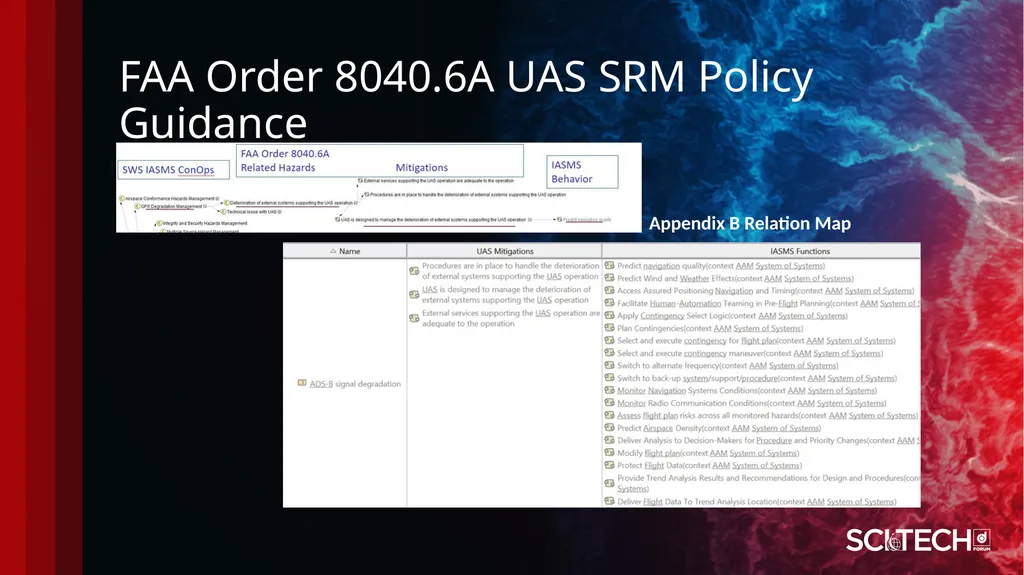
Task: Click icon for Apply Contingency Select Logic
Action: pyautogui.click(x=609, y=315)
